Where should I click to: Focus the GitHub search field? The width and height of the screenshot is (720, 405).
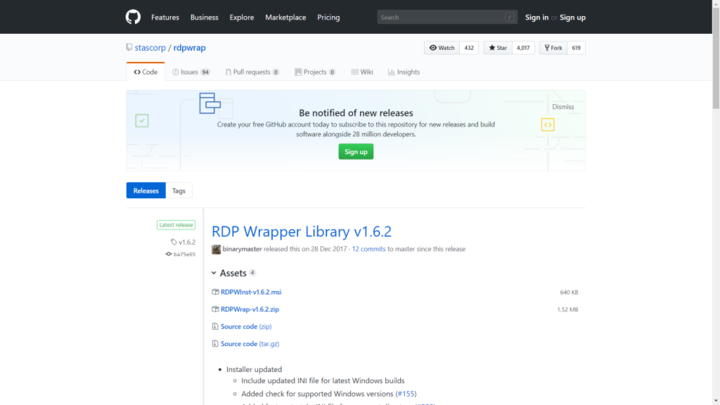pyautogui.click(x=447, y=17)
